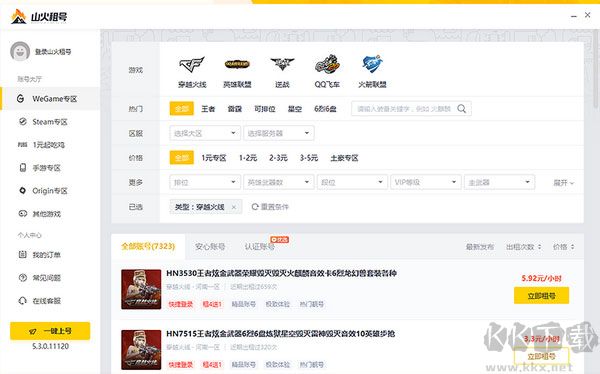The image size is (600, 374).
Task: Open the 英雄武器数 dropdown
Action: [x=279, y=182]
